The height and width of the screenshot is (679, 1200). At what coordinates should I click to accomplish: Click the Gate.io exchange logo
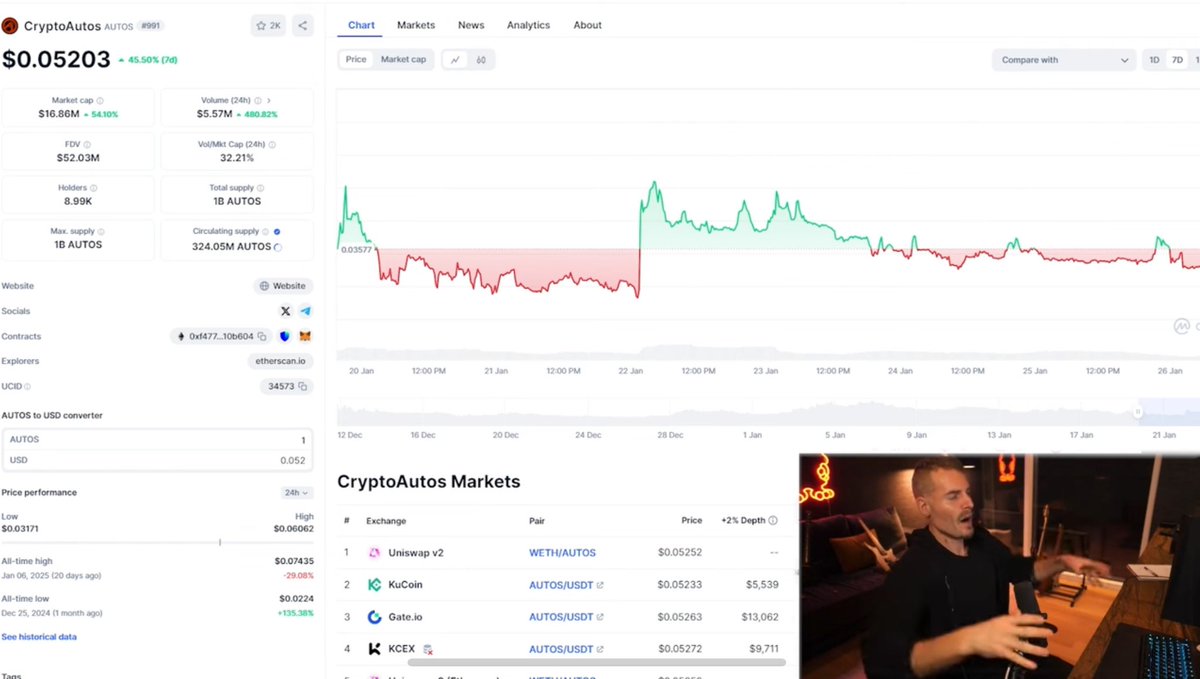375,617
